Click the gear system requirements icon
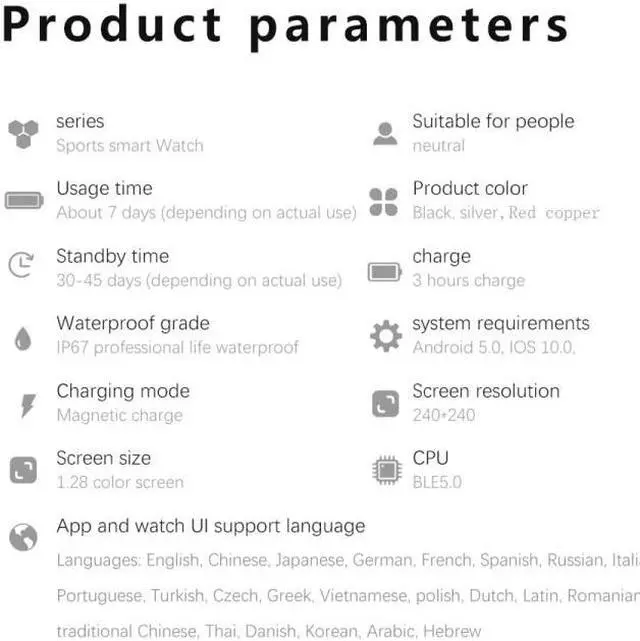The image size is (640, 641). coord(386,336)
